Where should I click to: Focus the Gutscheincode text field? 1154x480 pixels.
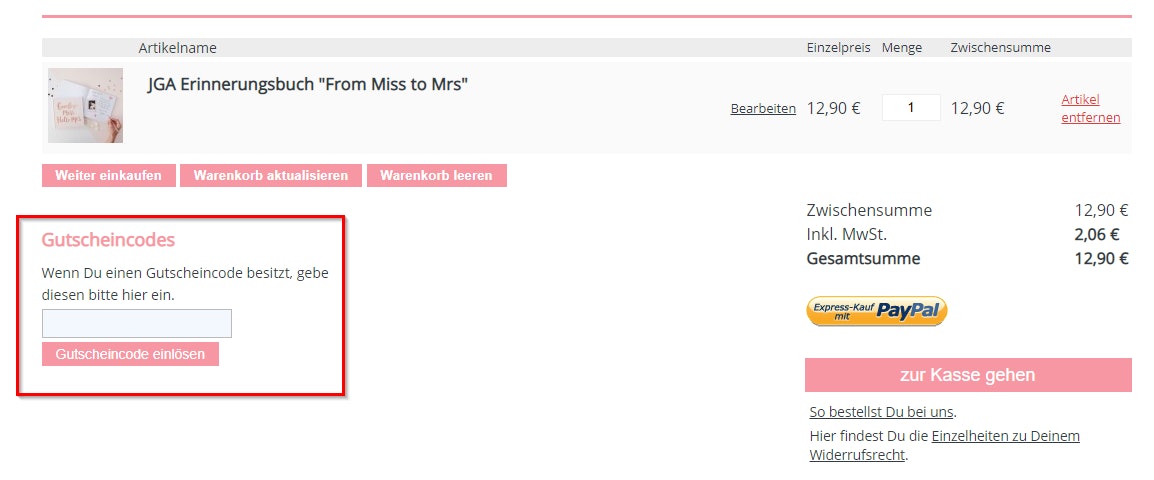point(137,323)
